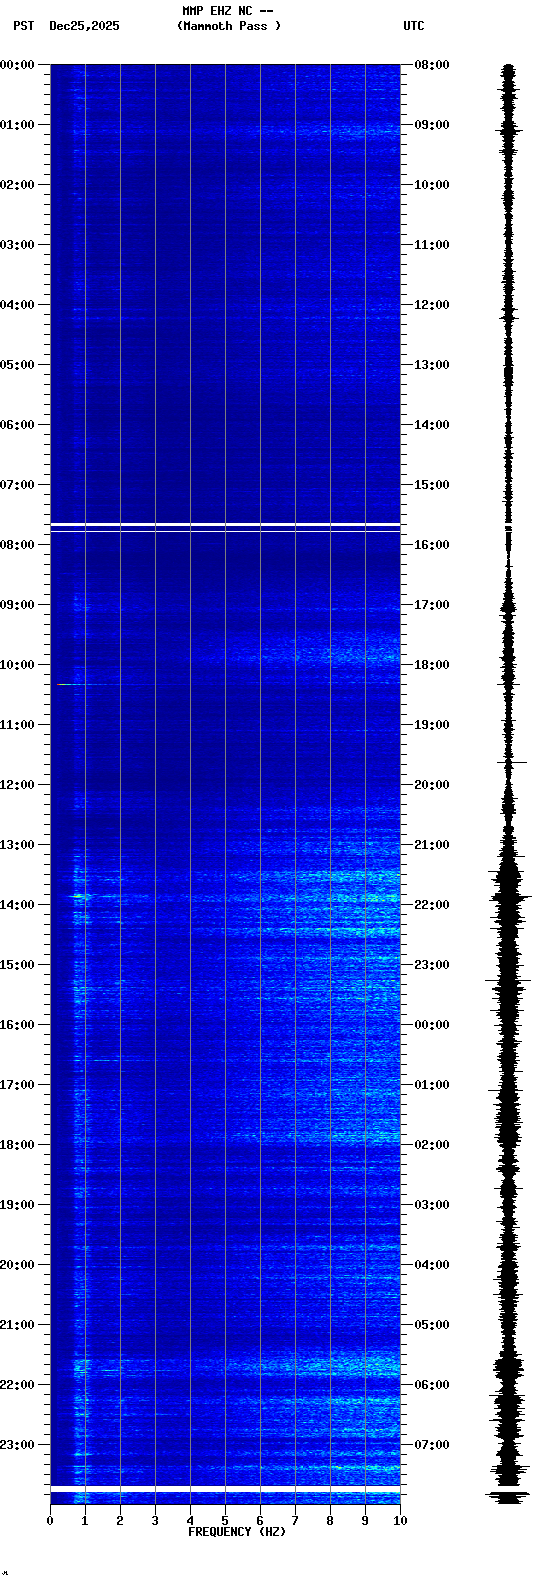
Task: Click the PST "14:00" time label
Action: pos(17,905)
